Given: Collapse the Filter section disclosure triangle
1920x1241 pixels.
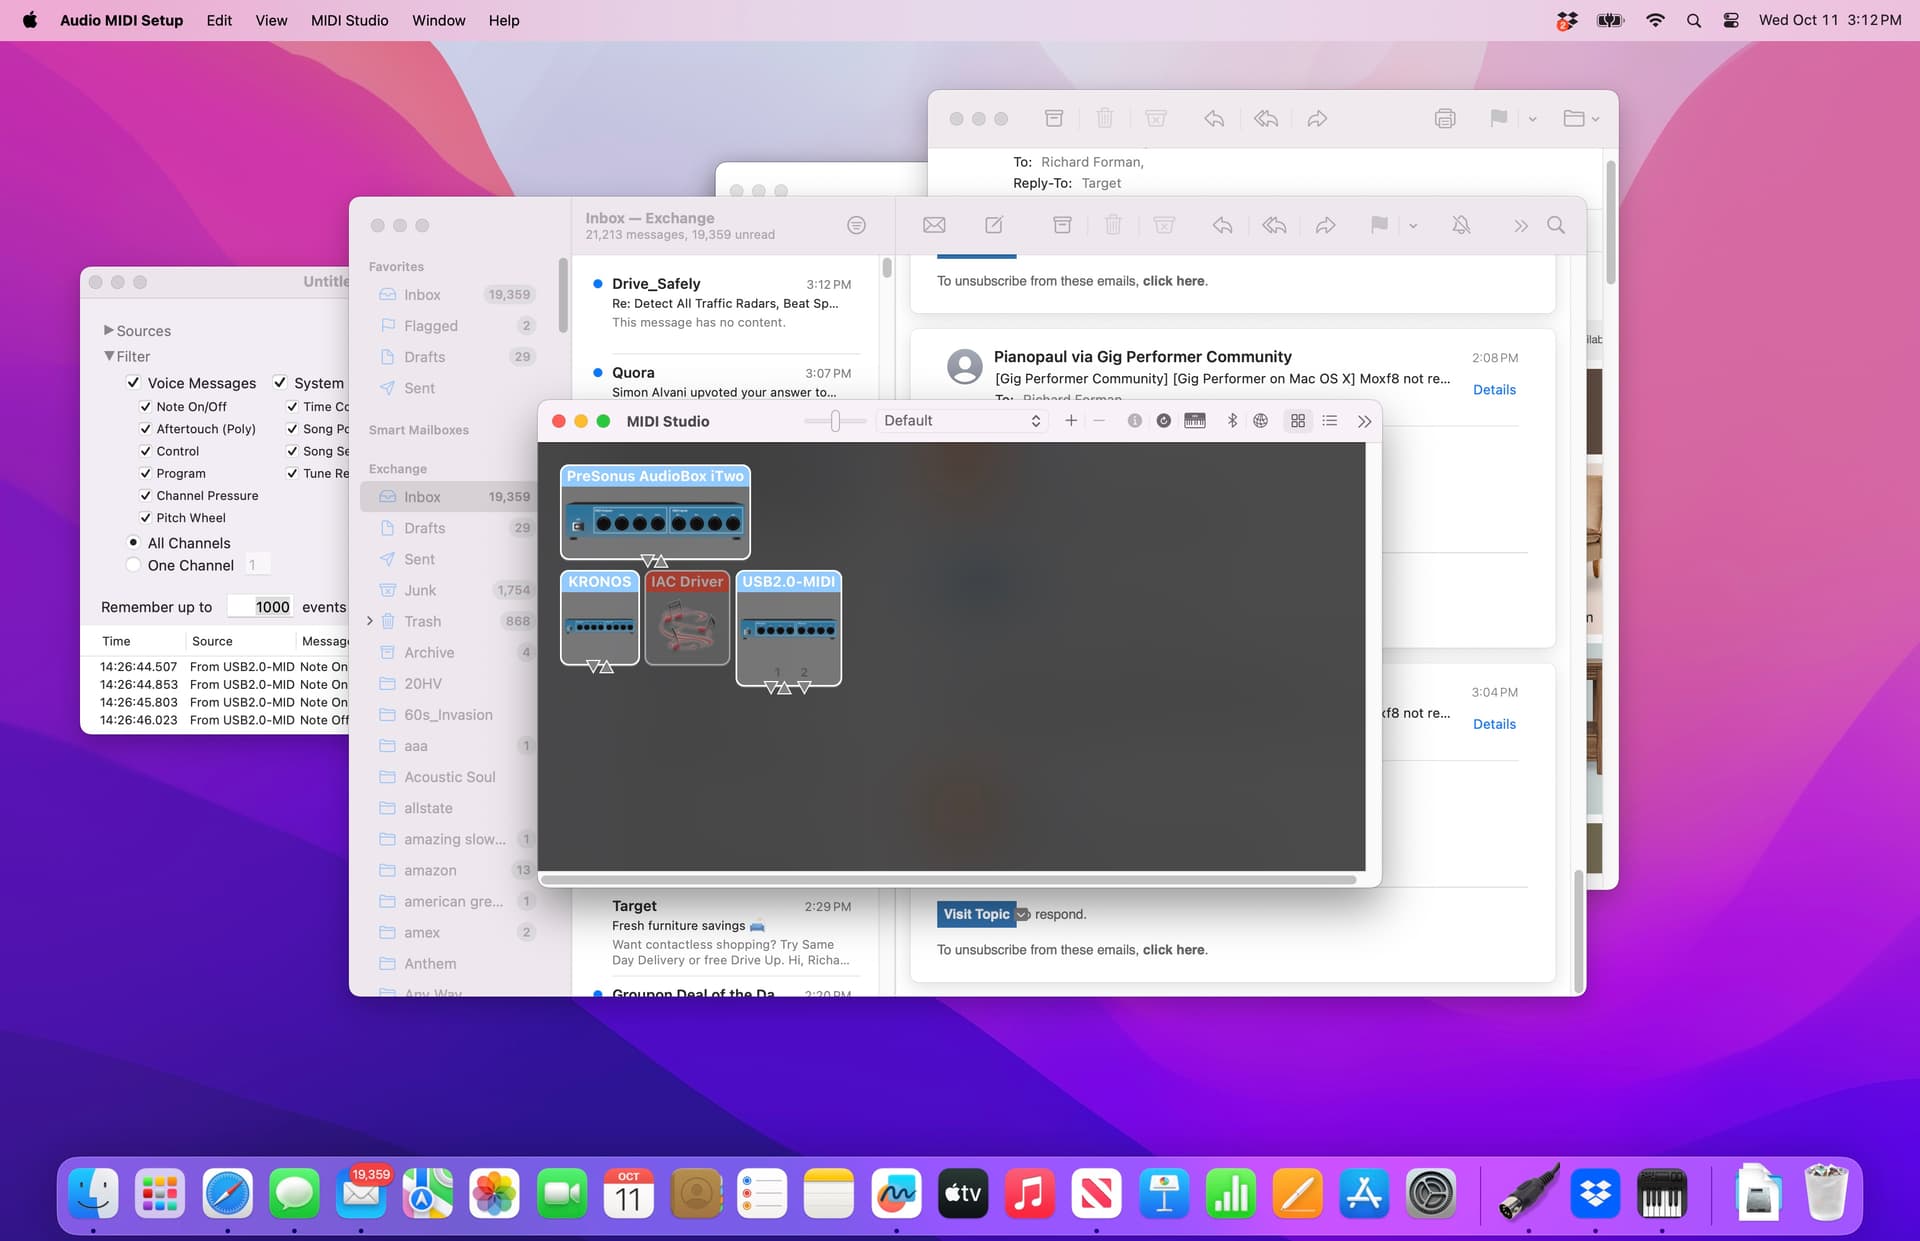Looking at the screenshot, I should tap(110, 356).
